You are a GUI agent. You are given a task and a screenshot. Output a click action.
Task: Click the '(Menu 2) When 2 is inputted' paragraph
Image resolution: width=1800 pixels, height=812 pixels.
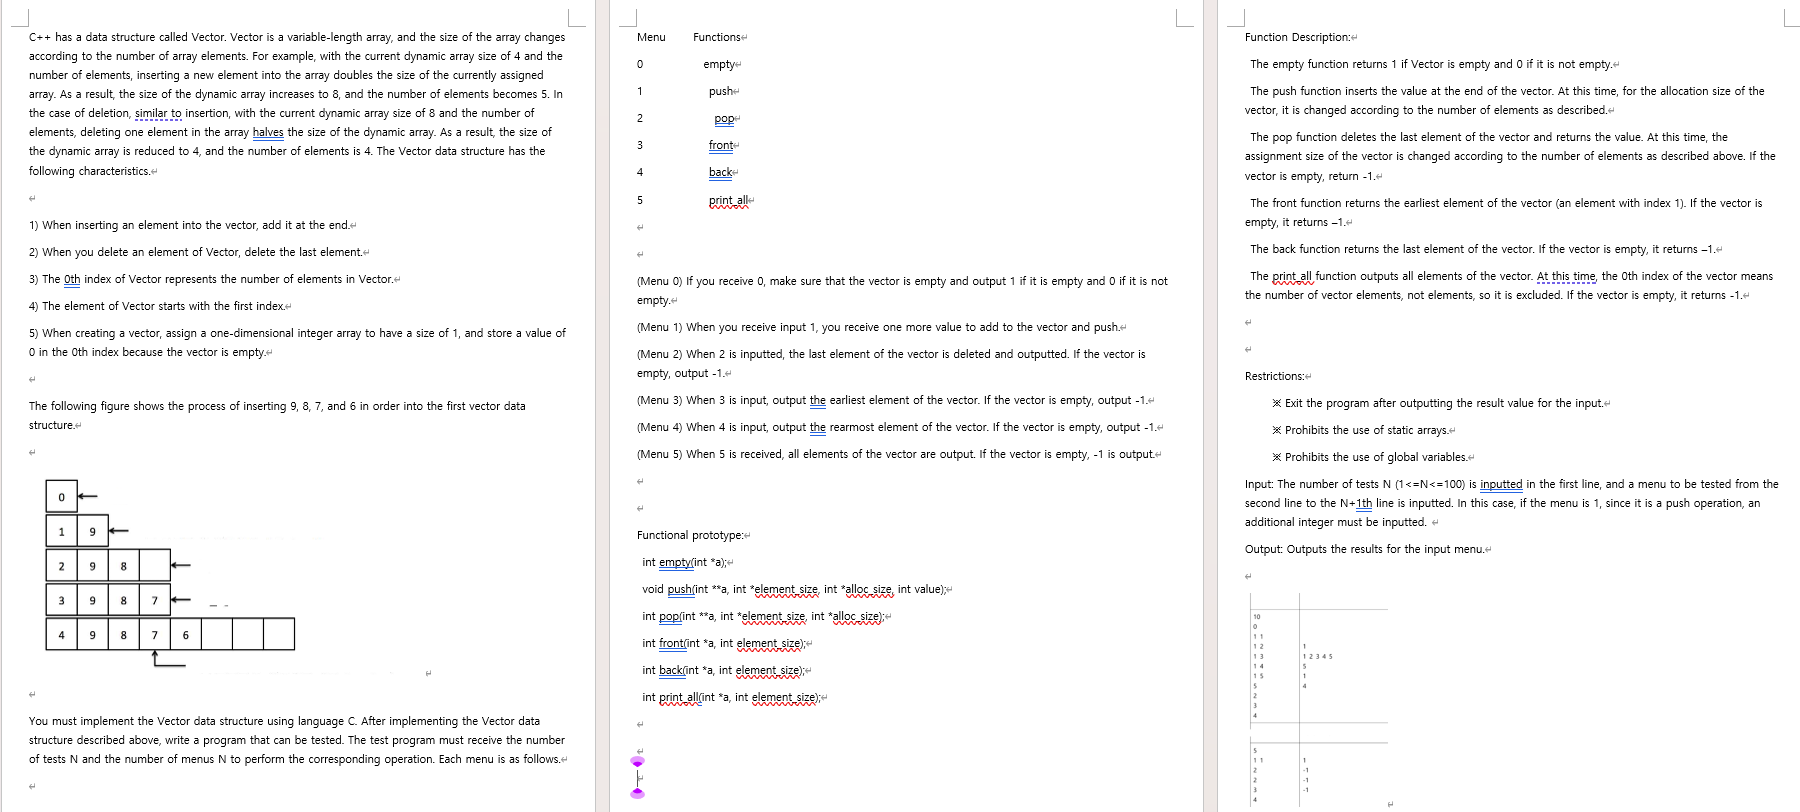[891, 363]
